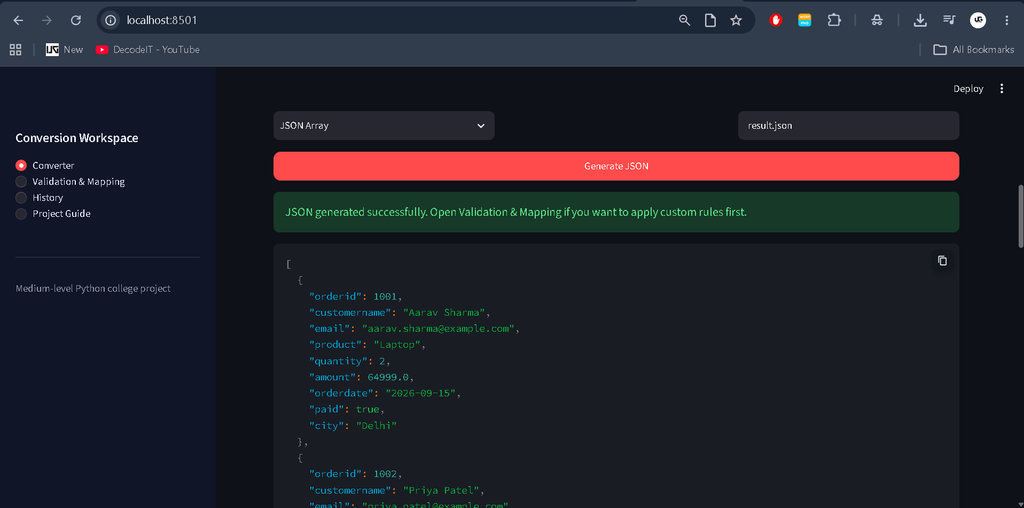1024x508 pixels.
Task: Open the Chrome three-dot menu
Action: (1006, 20)
